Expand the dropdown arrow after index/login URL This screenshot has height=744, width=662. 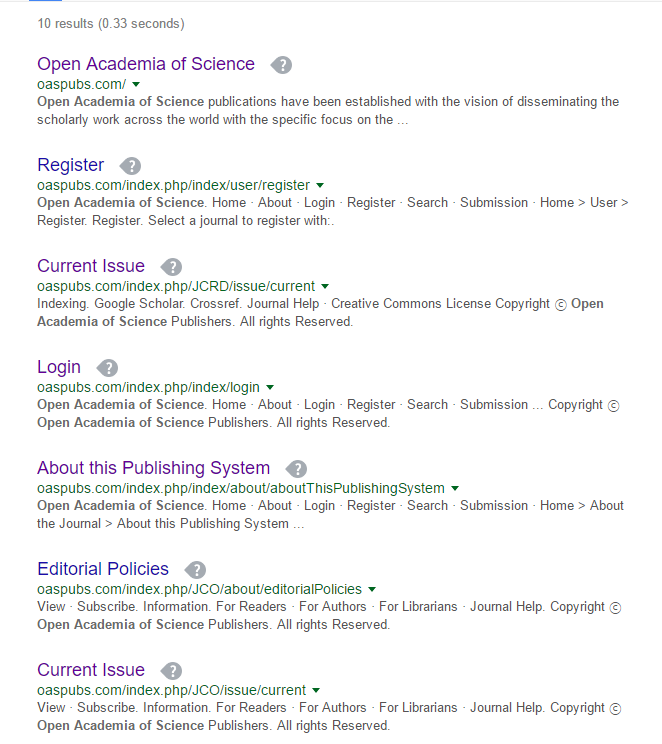point(270,388)
